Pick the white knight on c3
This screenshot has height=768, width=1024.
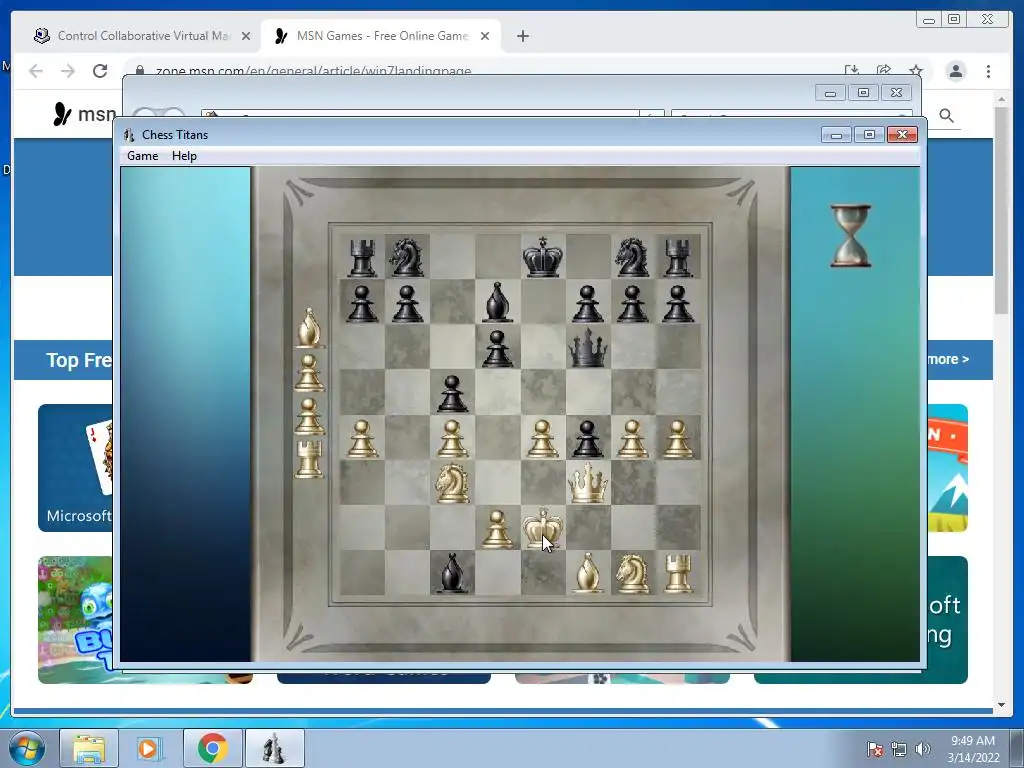452,483
